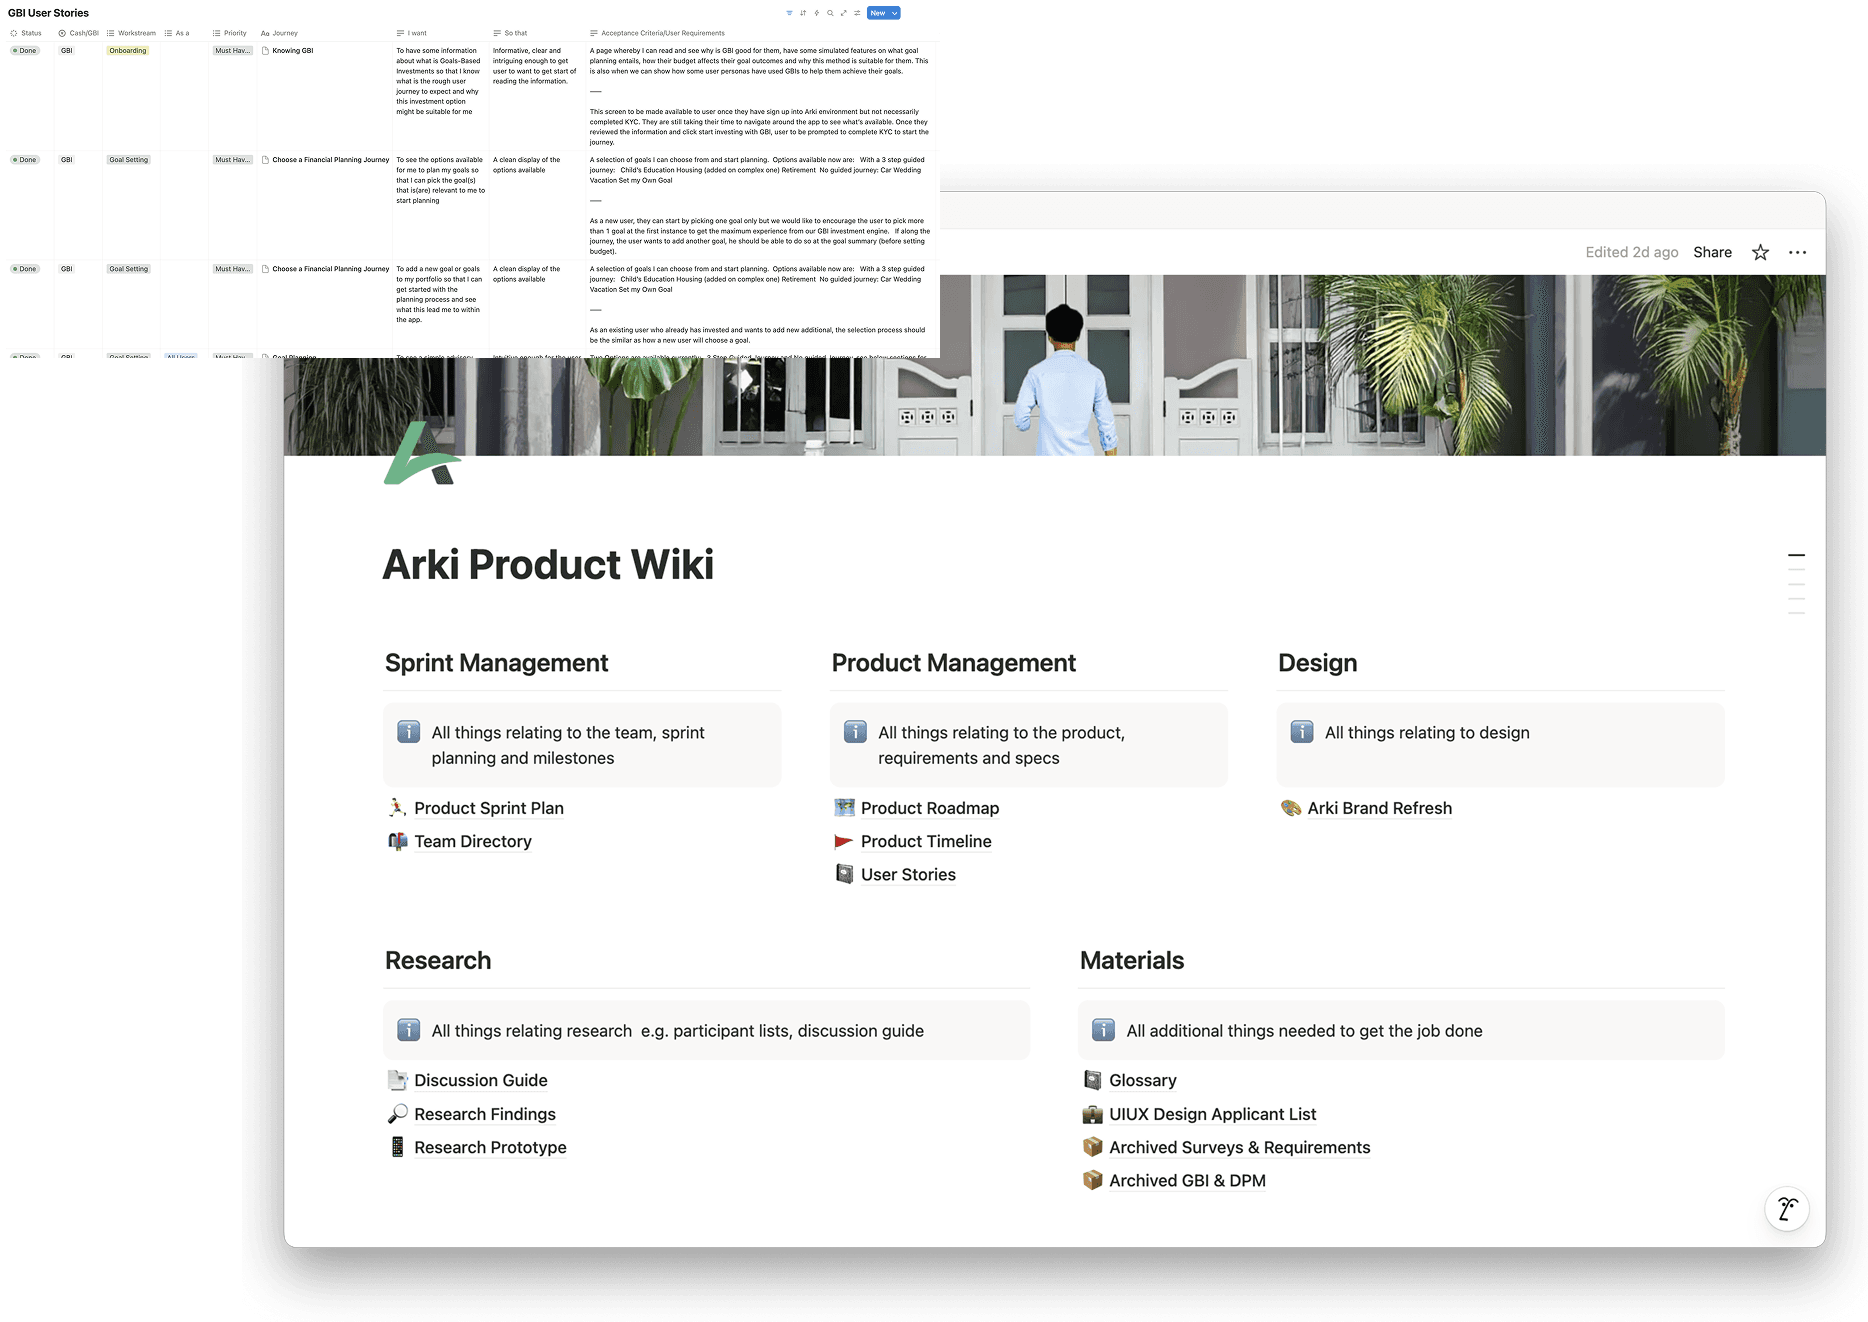Open GBI User Stories database full screen
Image resolution: width=1868 pixels, height=1322 pixels.
coord(844,13)
